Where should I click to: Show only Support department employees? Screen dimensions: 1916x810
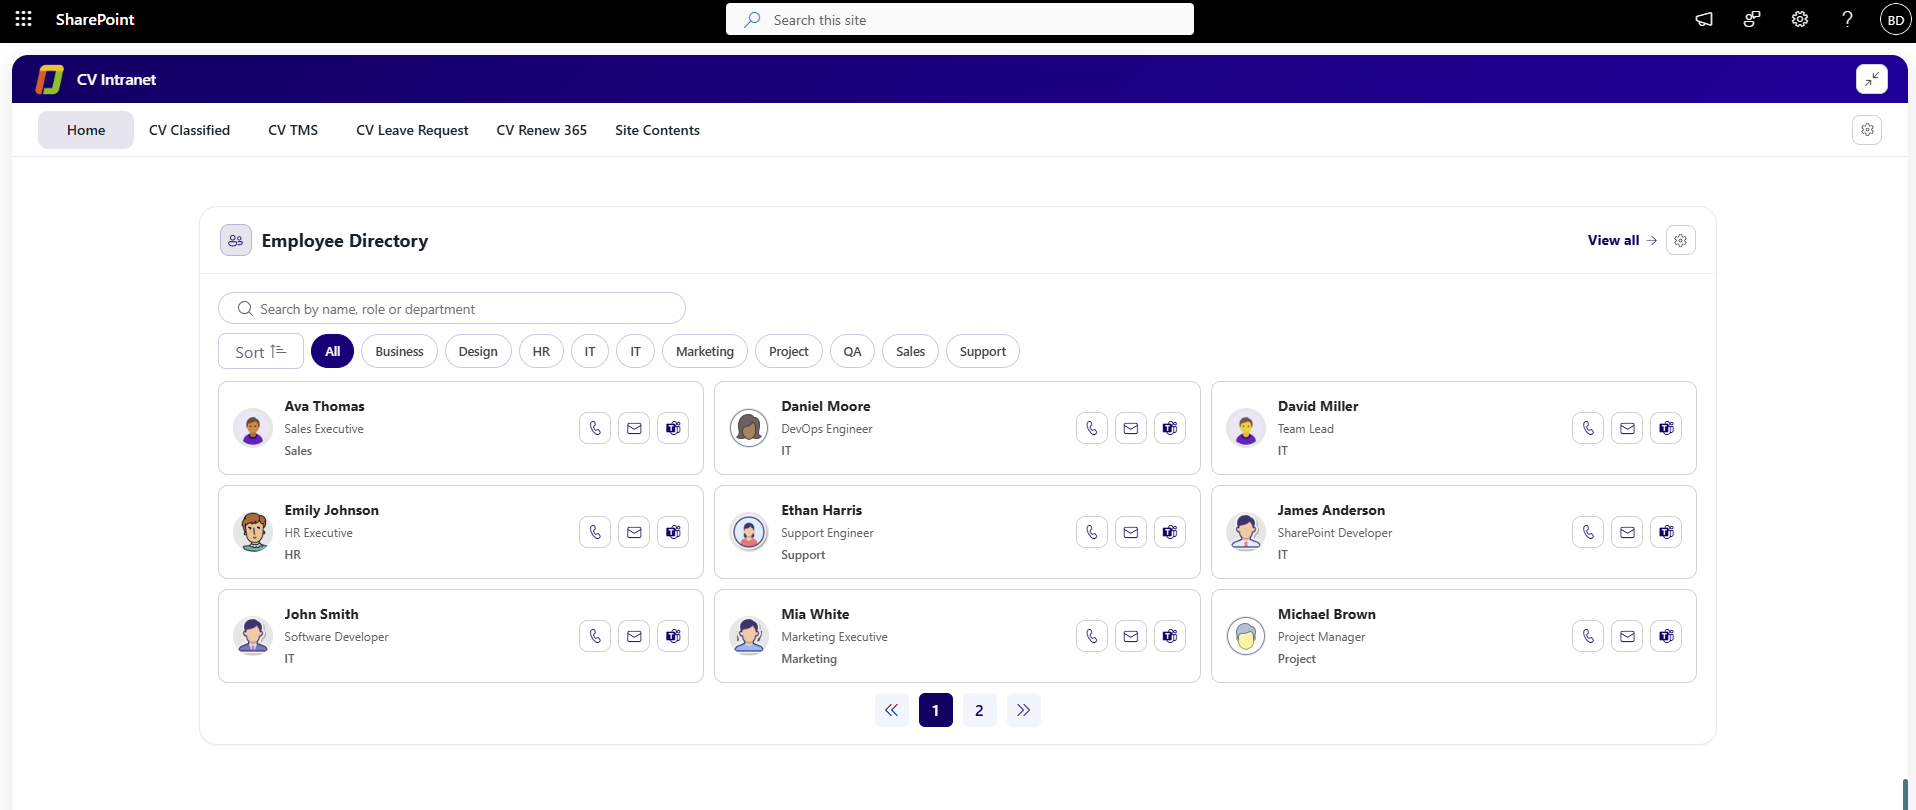pyautogui.click(x=983, y=351)
